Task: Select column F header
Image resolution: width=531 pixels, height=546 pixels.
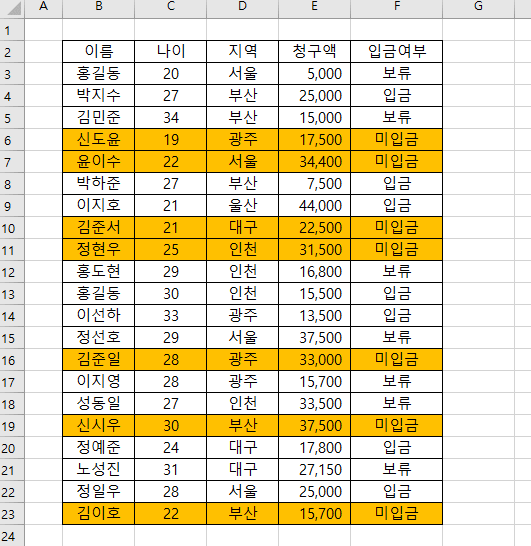Action: (397, 9)
